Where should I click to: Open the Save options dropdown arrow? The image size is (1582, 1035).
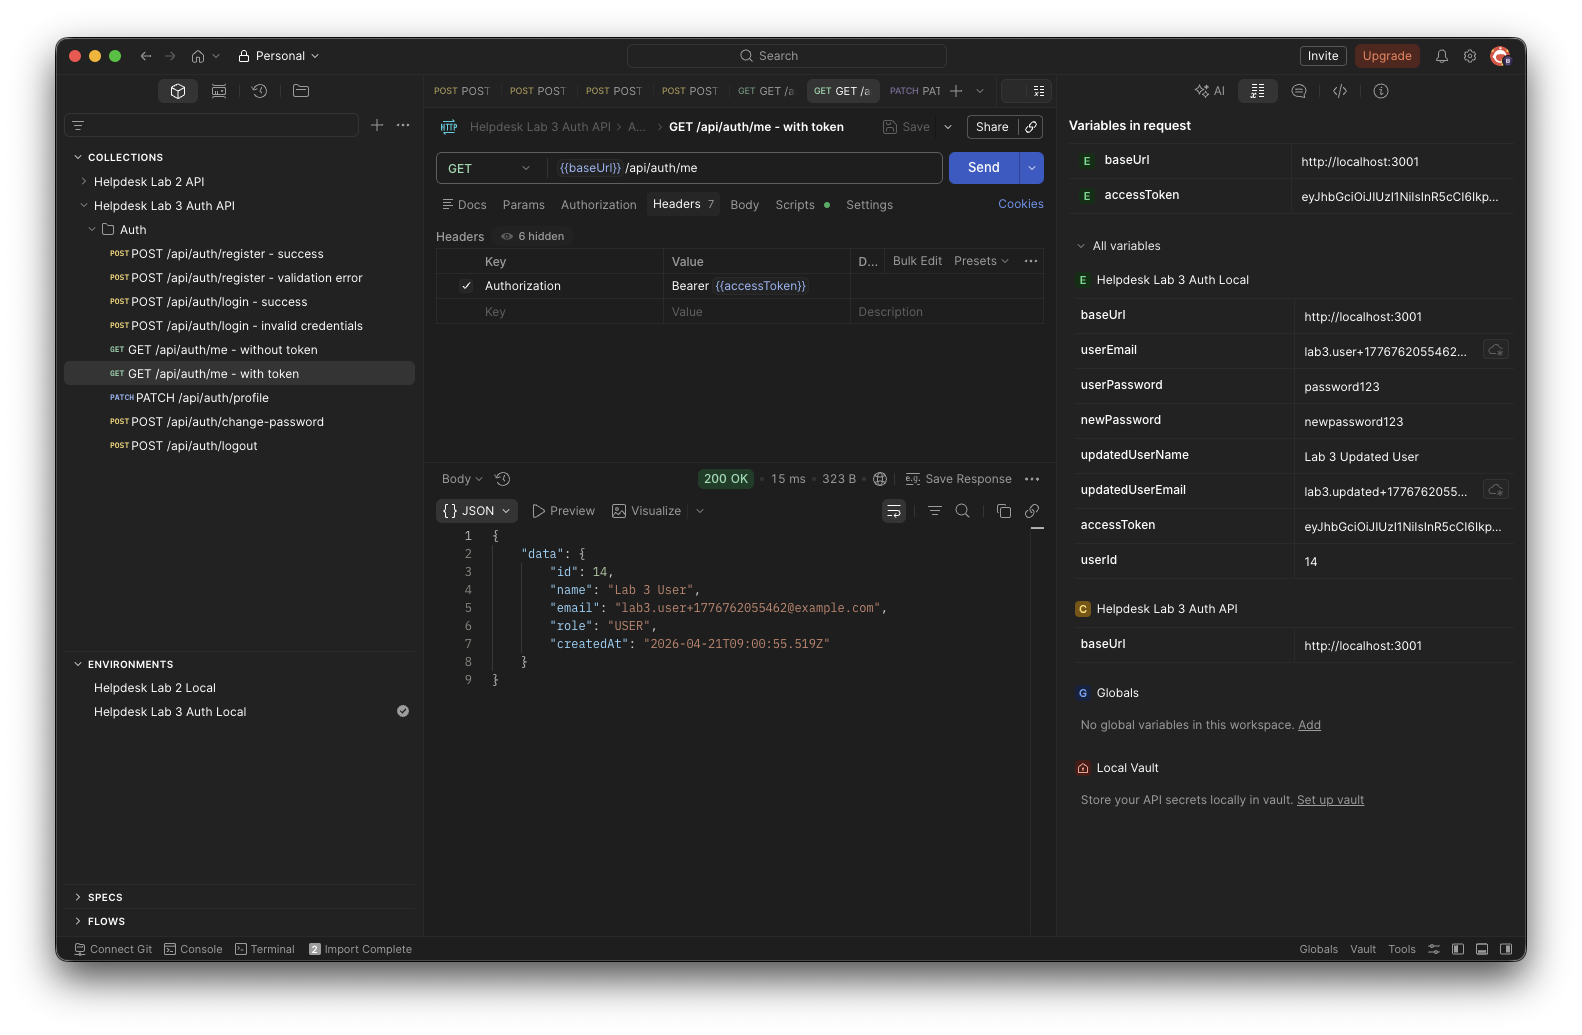pyautogui.click(x=948, y=127)
